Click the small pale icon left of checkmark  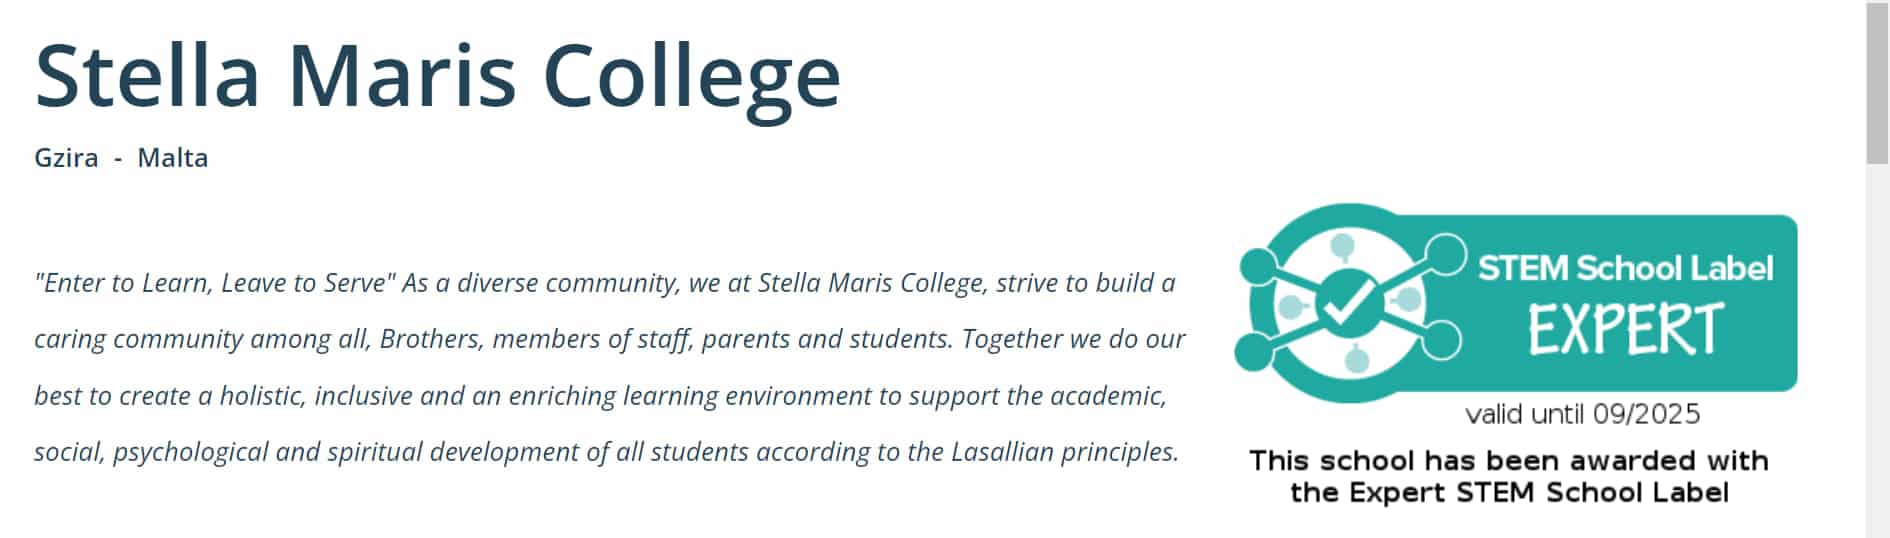pos(1292,305)
